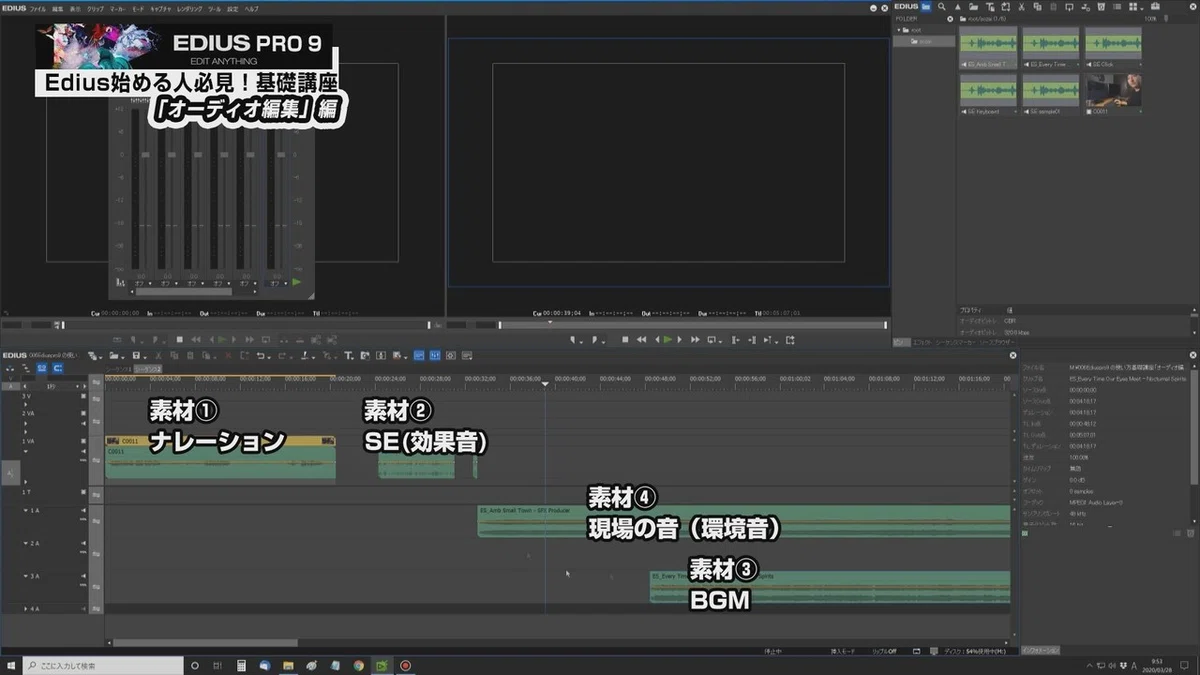Click the Properties icon in bin toolbar

click(x=1117, y=6)
